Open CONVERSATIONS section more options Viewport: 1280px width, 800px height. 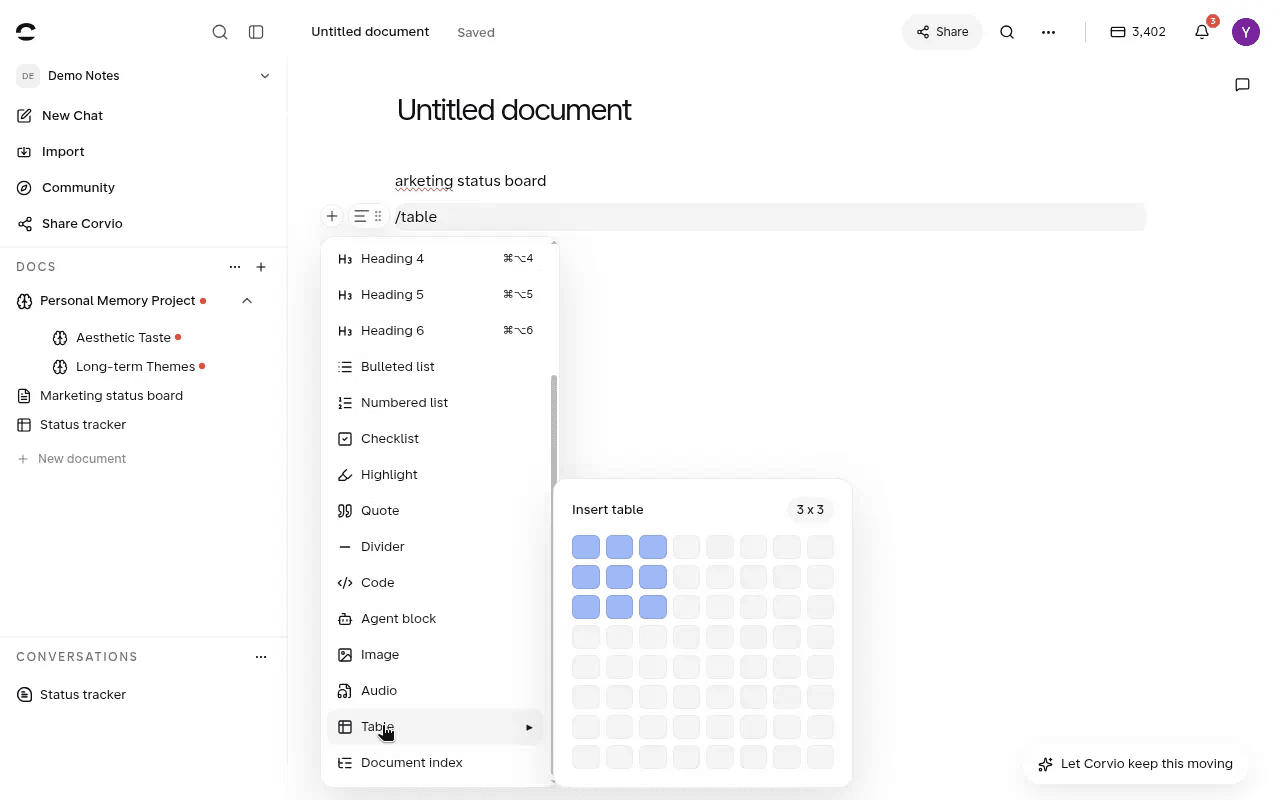click(261, 657)
